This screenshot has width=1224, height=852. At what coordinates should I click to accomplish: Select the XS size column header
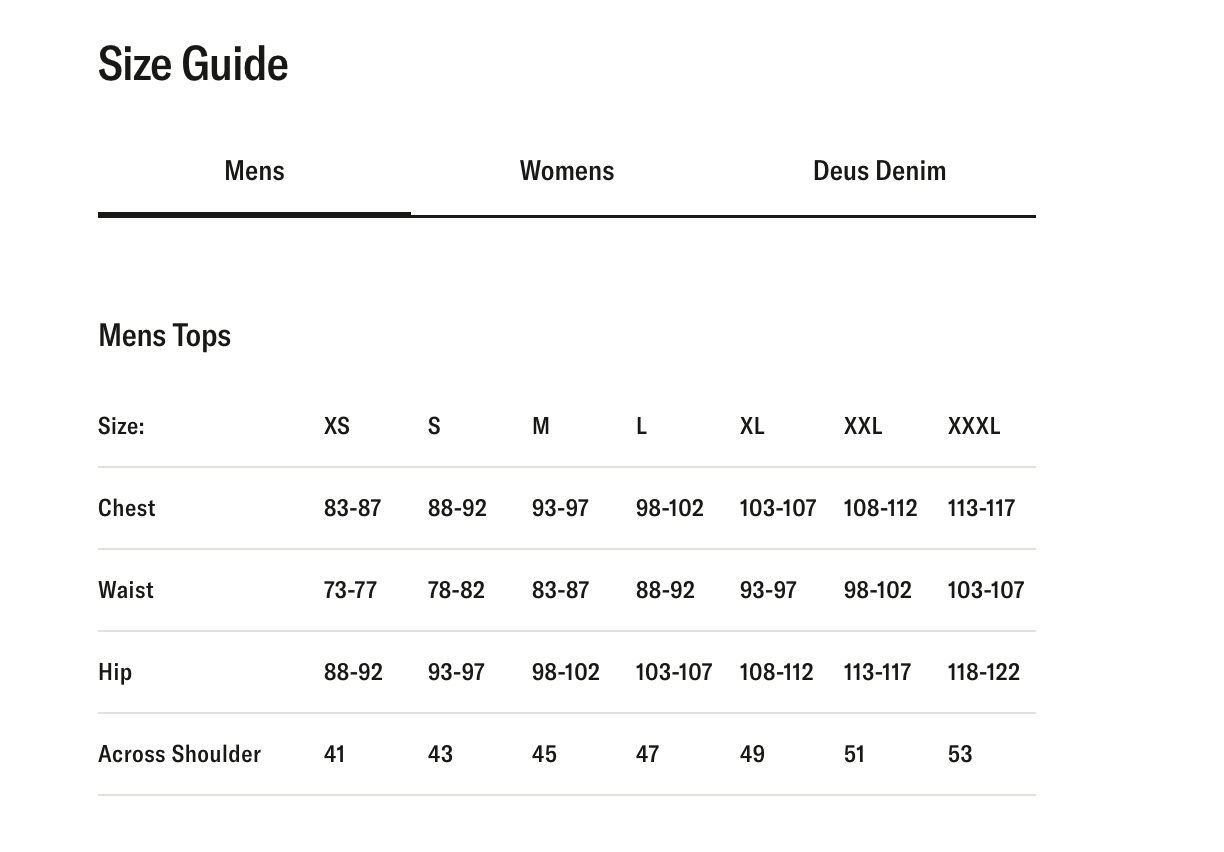[337, 426]
